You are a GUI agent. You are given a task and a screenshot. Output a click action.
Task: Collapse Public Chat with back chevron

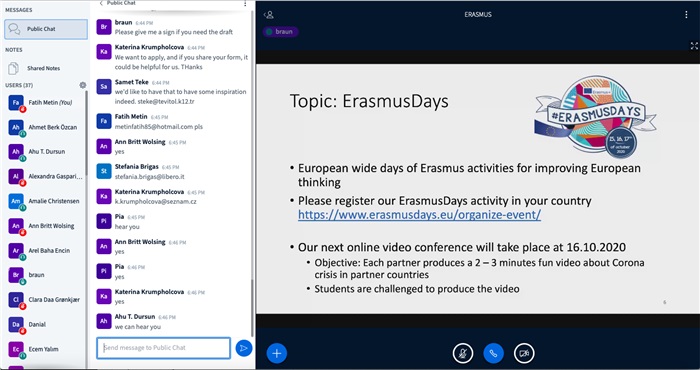(x=101, y=3)
